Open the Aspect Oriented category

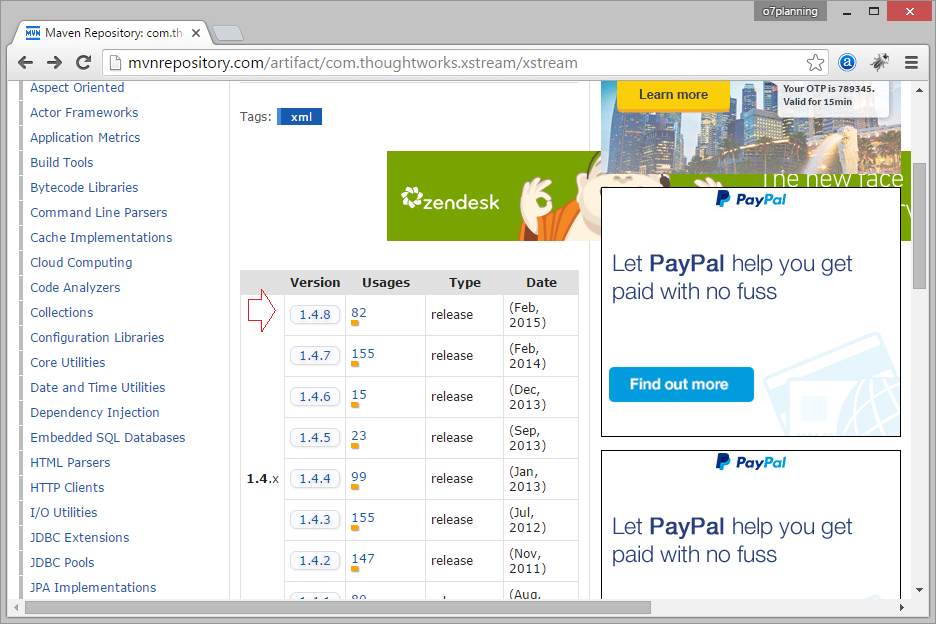point(77,88)
